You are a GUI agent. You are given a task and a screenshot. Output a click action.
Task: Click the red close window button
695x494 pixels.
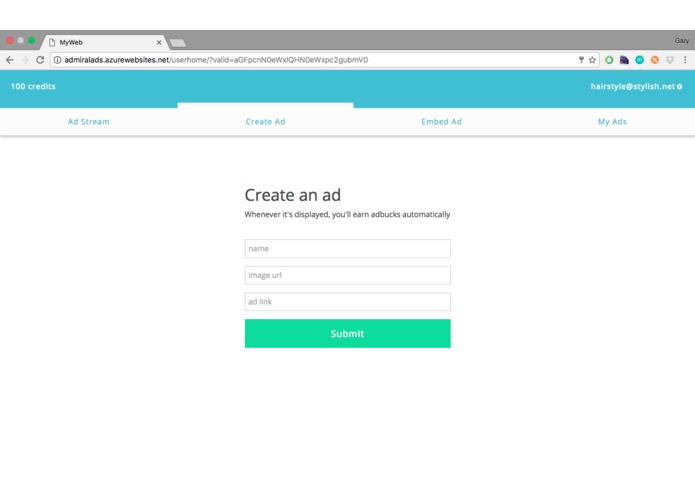coord(10,40)
